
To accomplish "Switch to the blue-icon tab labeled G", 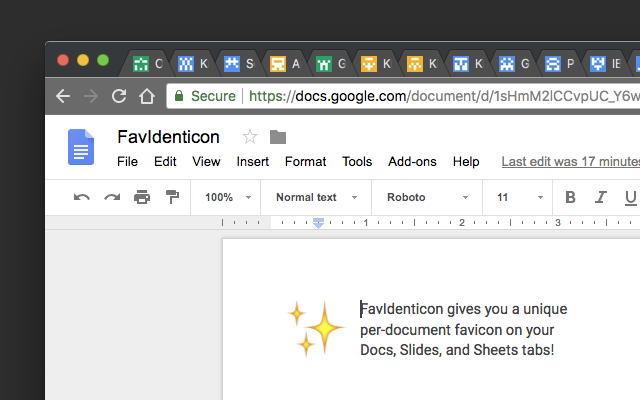I will coord(514,64).
